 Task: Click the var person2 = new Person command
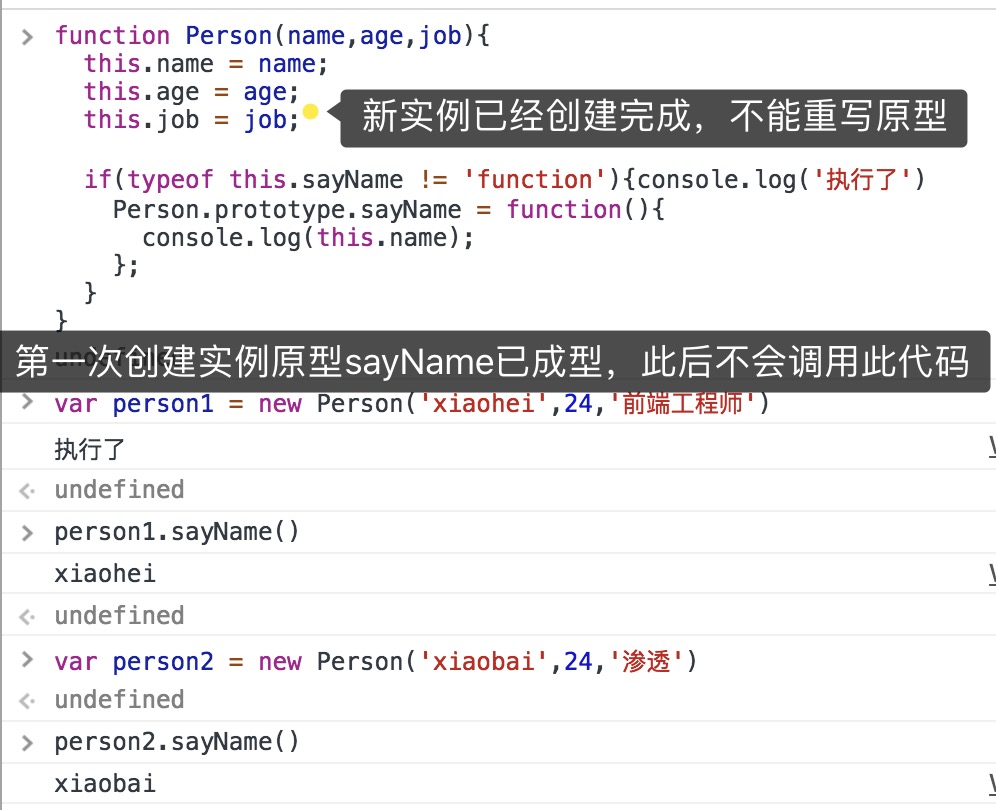[375, 662]
